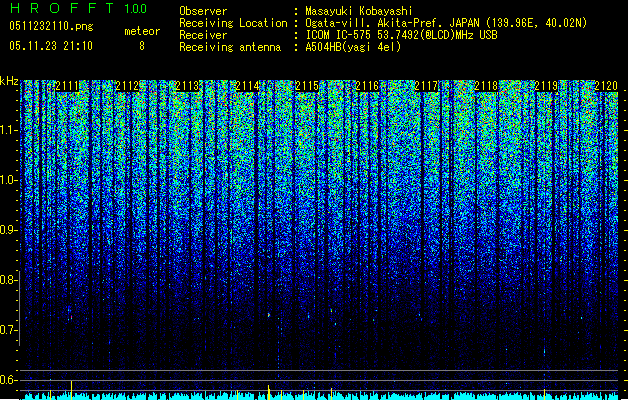Screen dimensions: 629x400
Task: Click the 0.8 kHz axis tick label
Action: (x=8, y=280)
